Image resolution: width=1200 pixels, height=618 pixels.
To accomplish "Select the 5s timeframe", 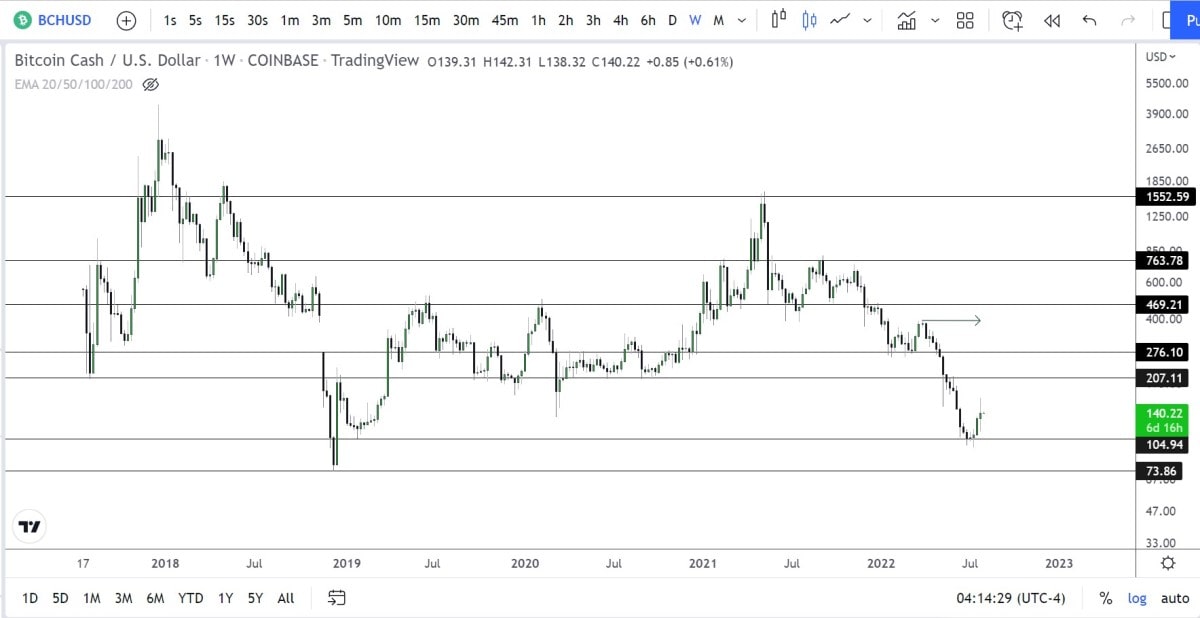I will point(195,20).
